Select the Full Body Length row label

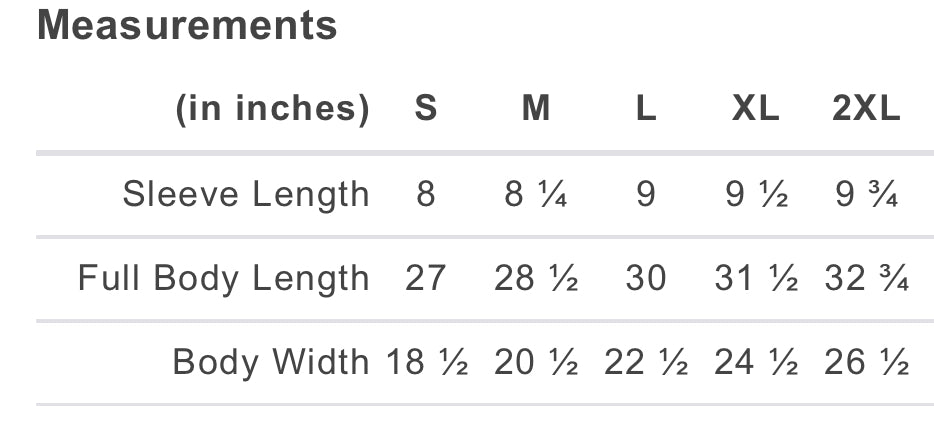(223, 279)
